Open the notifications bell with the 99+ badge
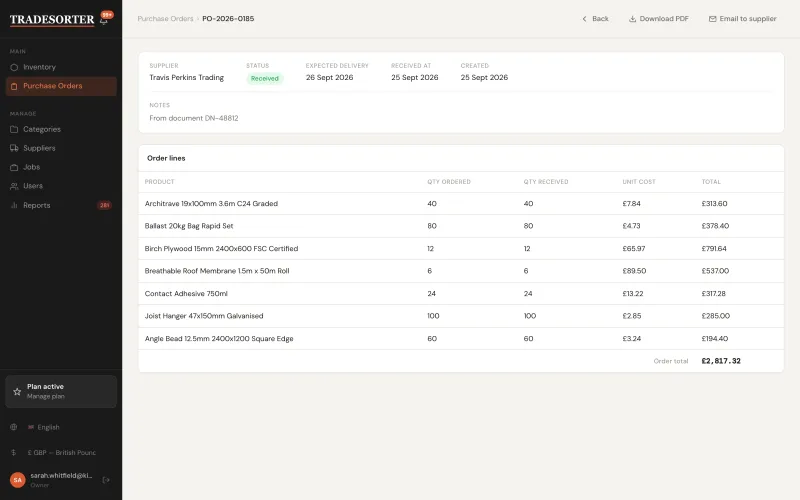800x500 pixels. pos(104,20)
